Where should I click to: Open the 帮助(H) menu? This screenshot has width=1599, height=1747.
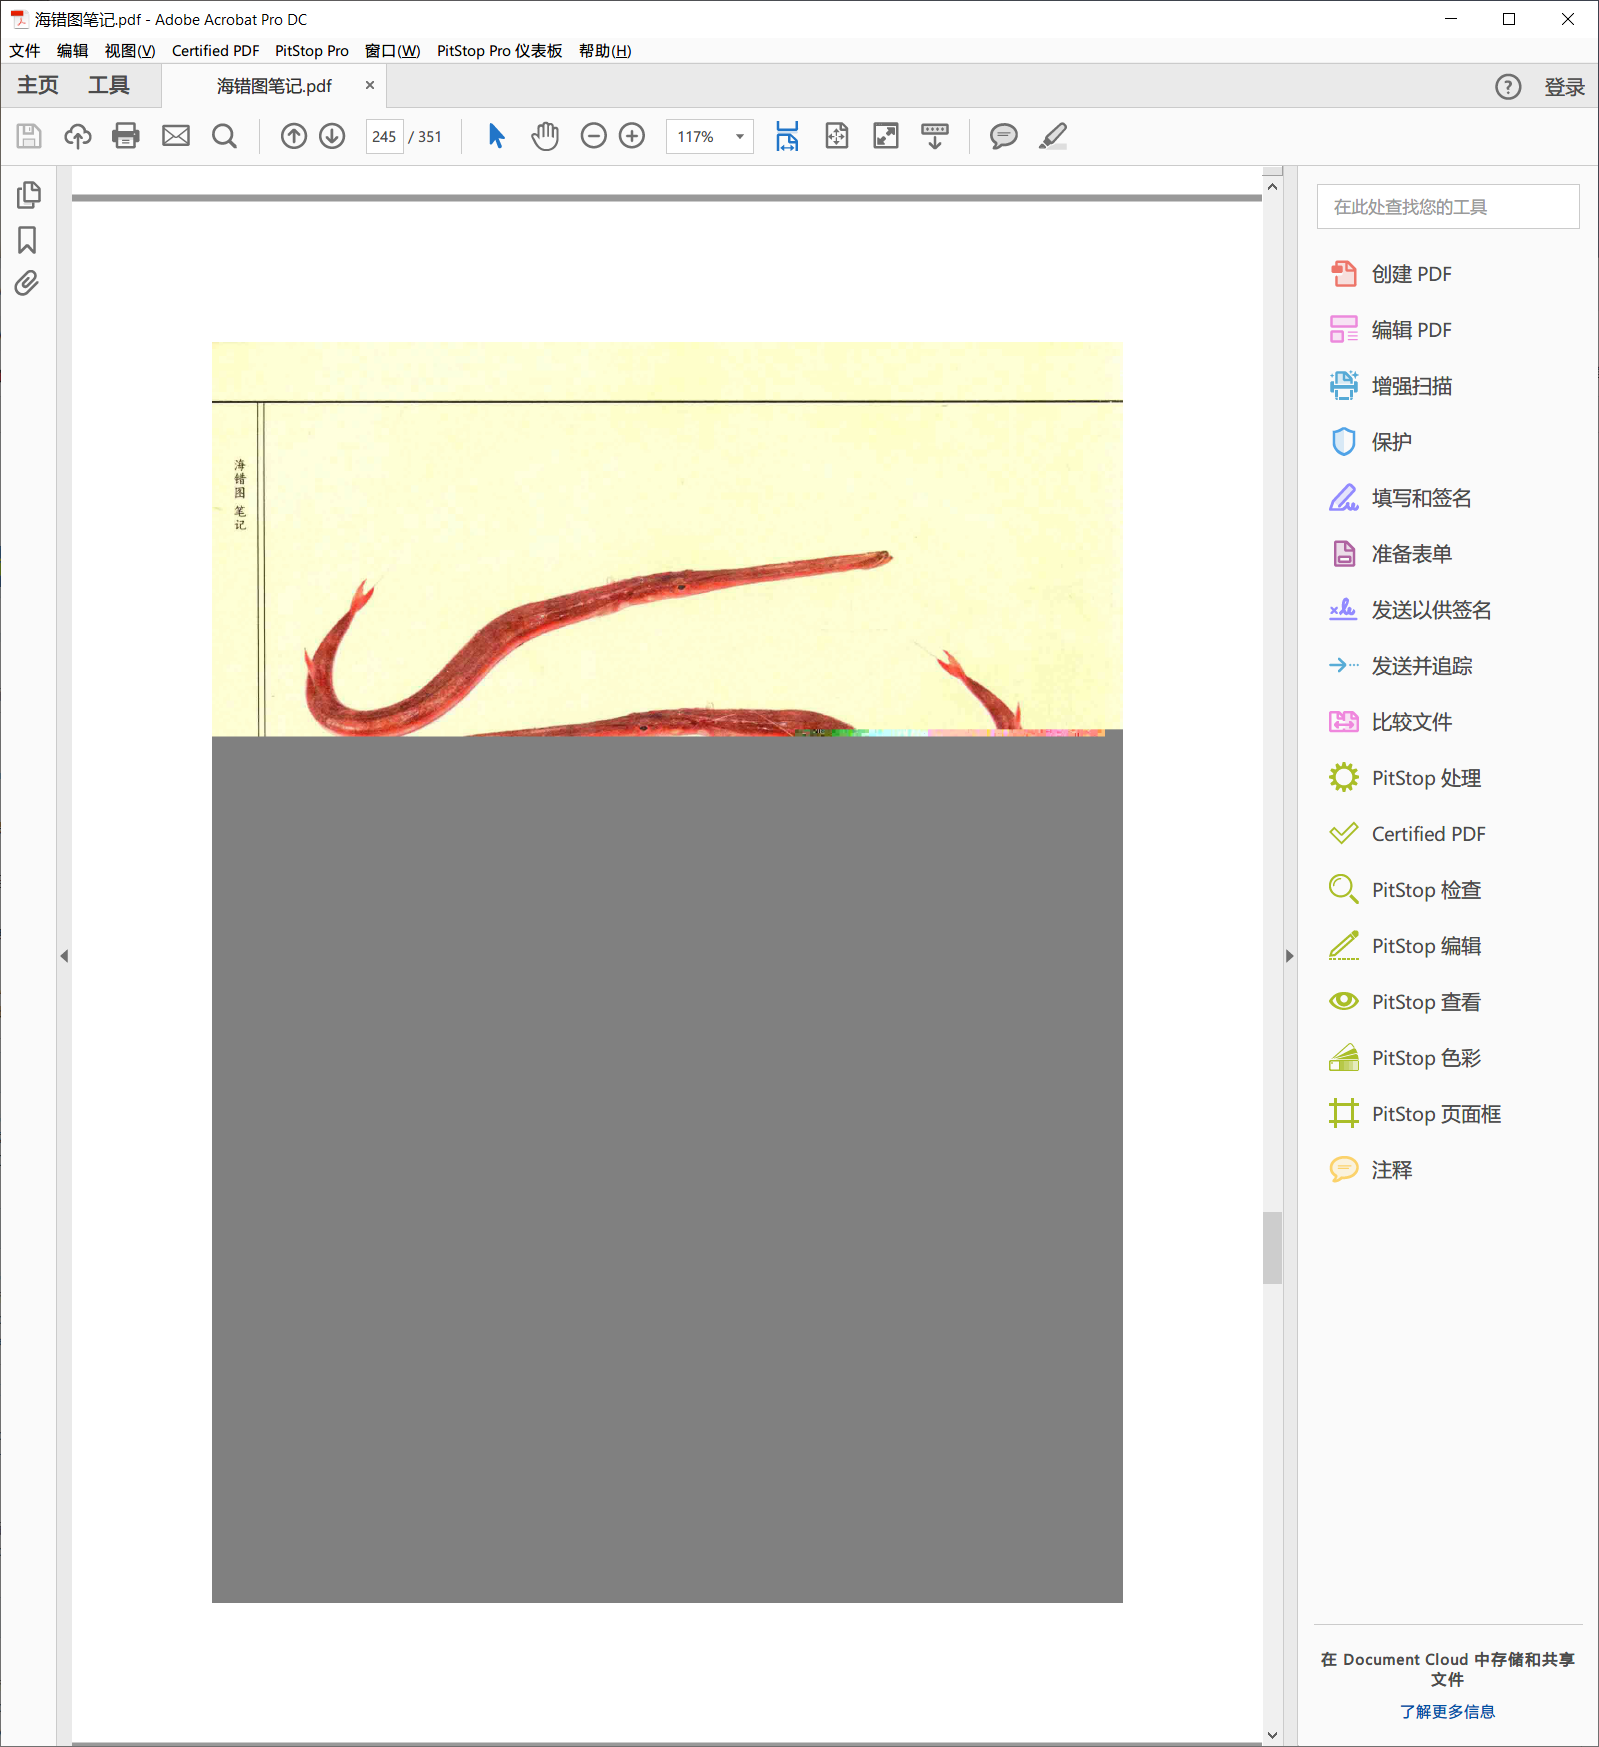tap(605, 51)
